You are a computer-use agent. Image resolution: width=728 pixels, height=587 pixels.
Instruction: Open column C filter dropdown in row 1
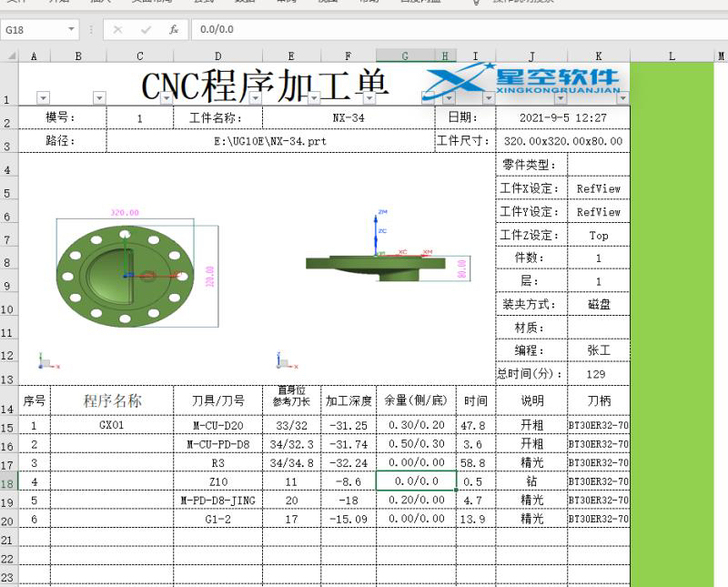(x=166, y=98)
